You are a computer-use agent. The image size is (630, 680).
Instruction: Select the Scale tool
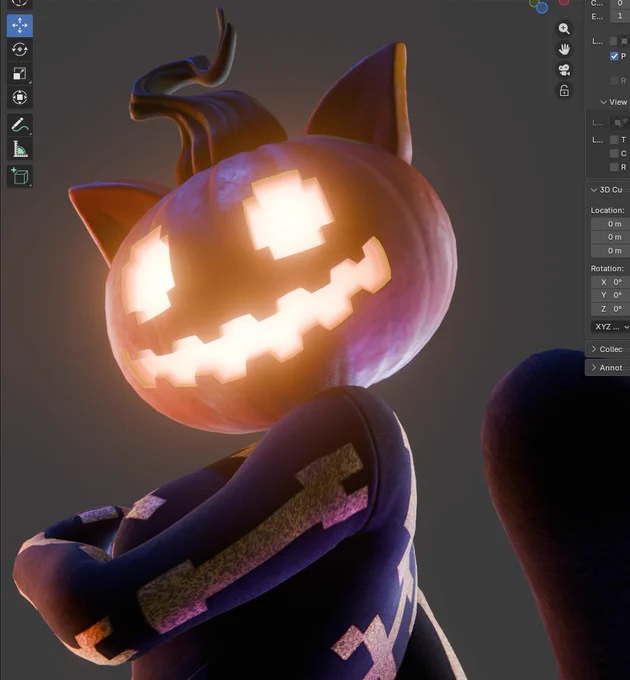pos(20,73)
